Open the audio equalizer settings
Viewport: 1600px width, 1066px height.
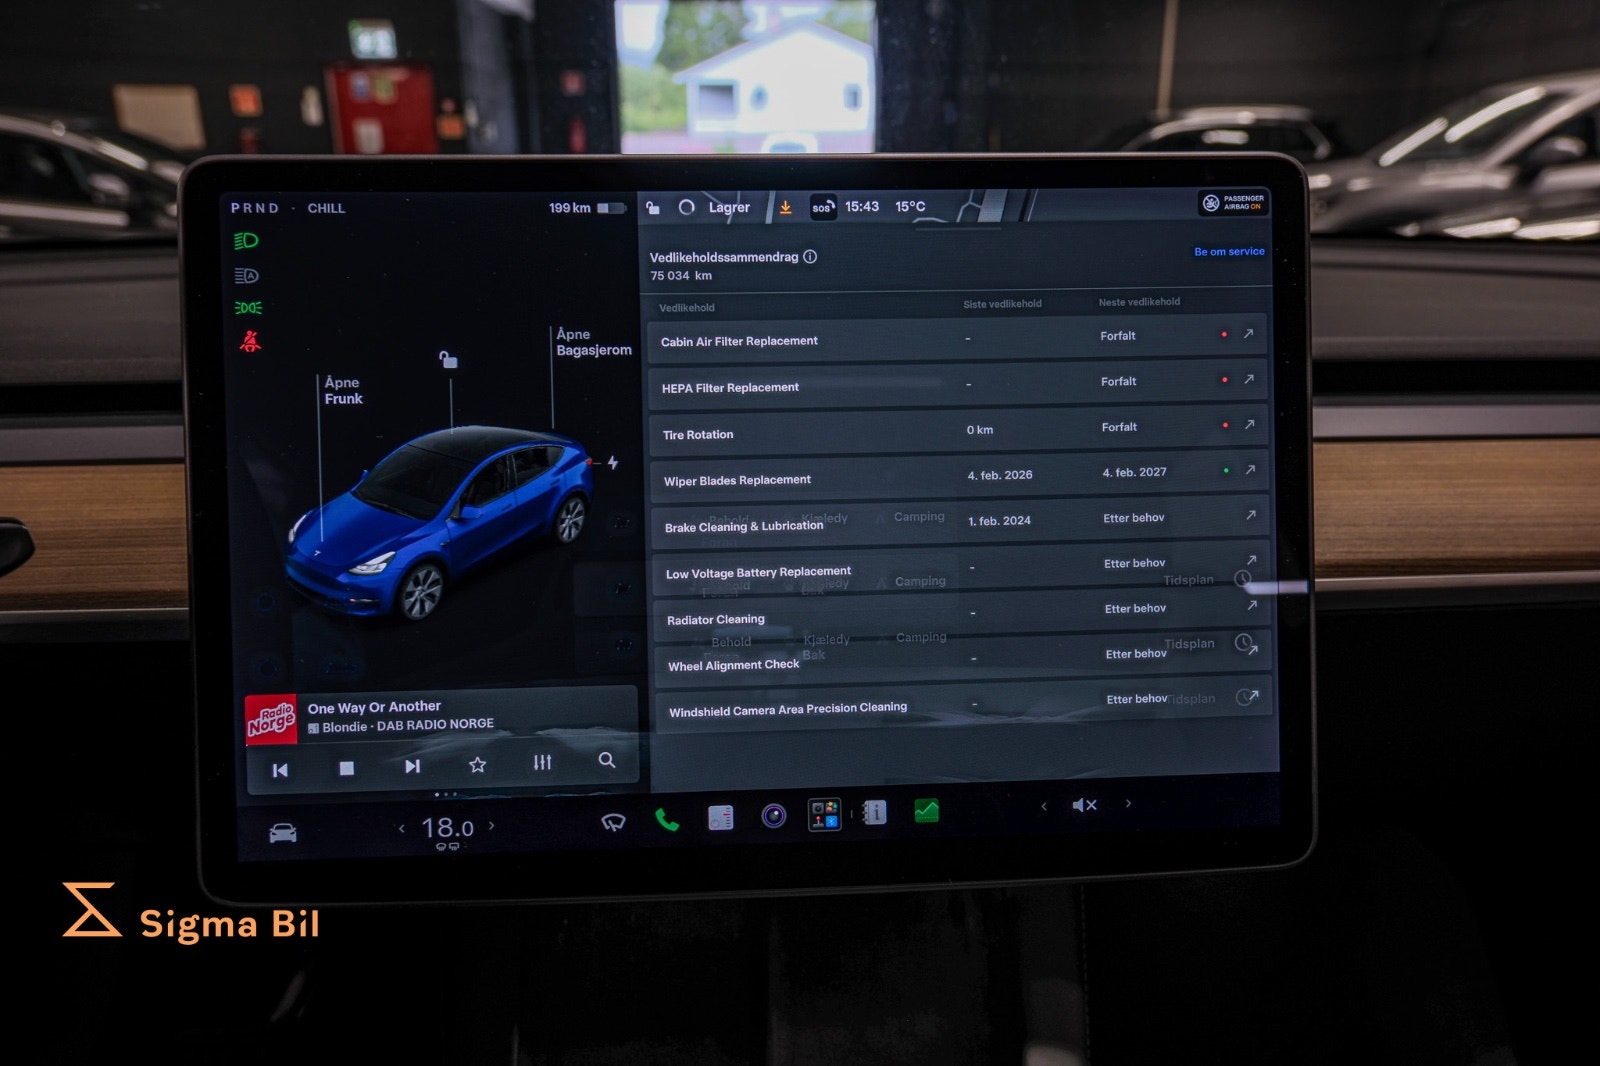coord(542,762)
